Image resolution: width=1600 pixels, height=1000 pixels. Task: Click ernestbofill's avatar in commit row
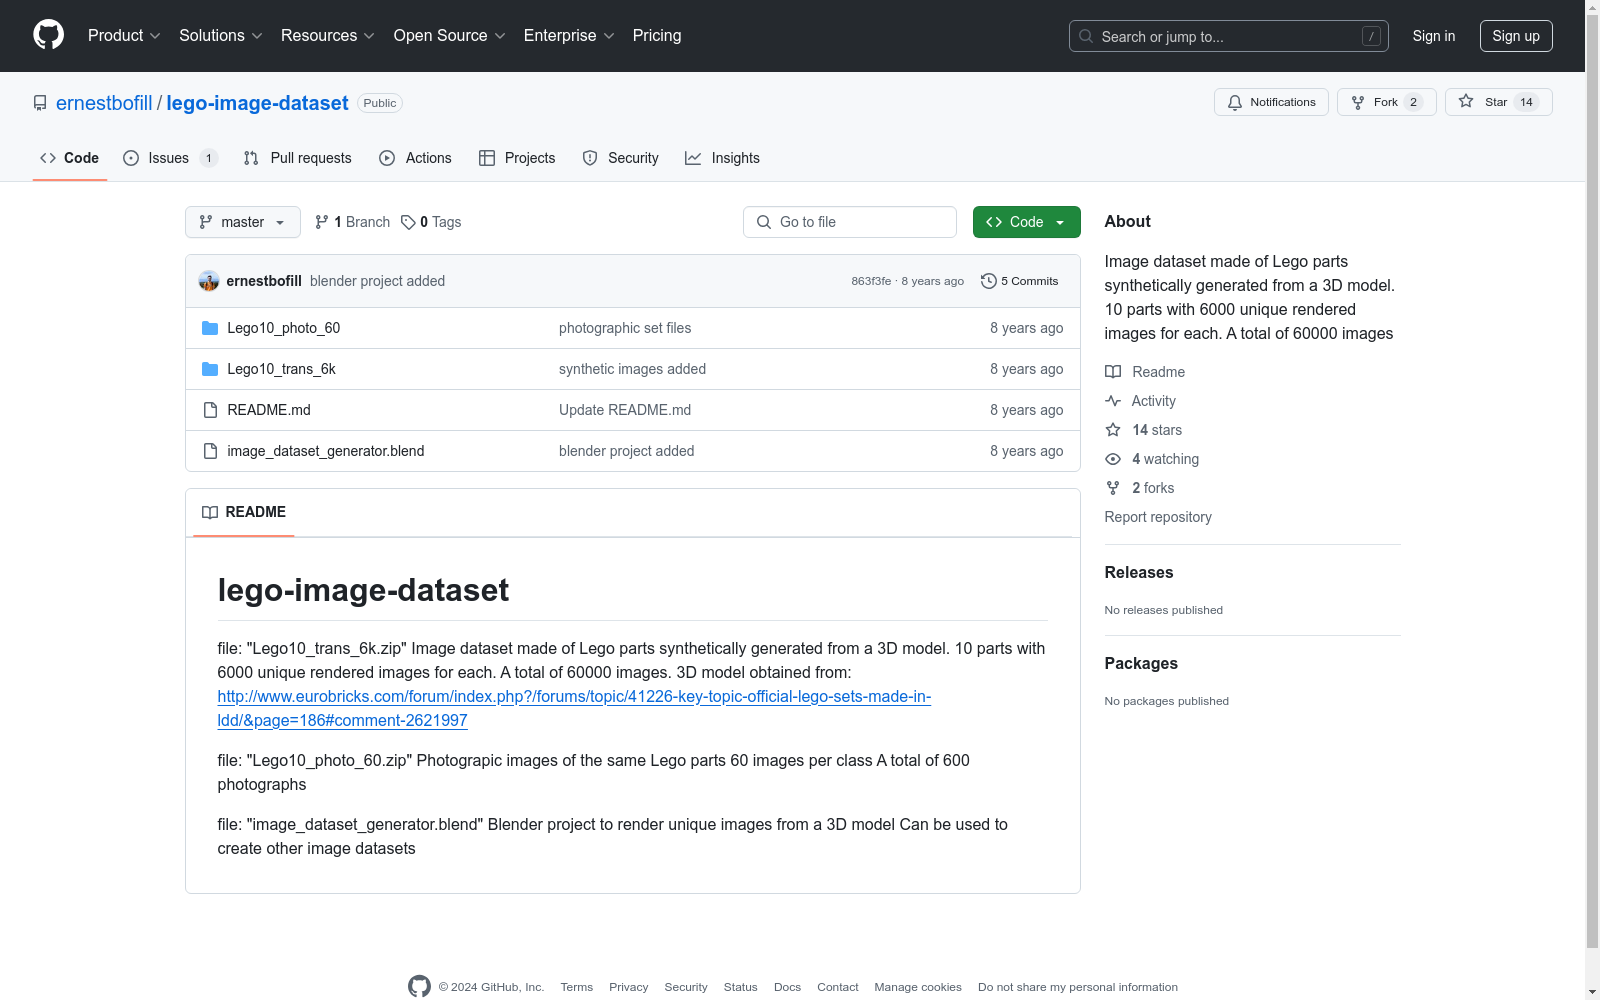[209, 281]
